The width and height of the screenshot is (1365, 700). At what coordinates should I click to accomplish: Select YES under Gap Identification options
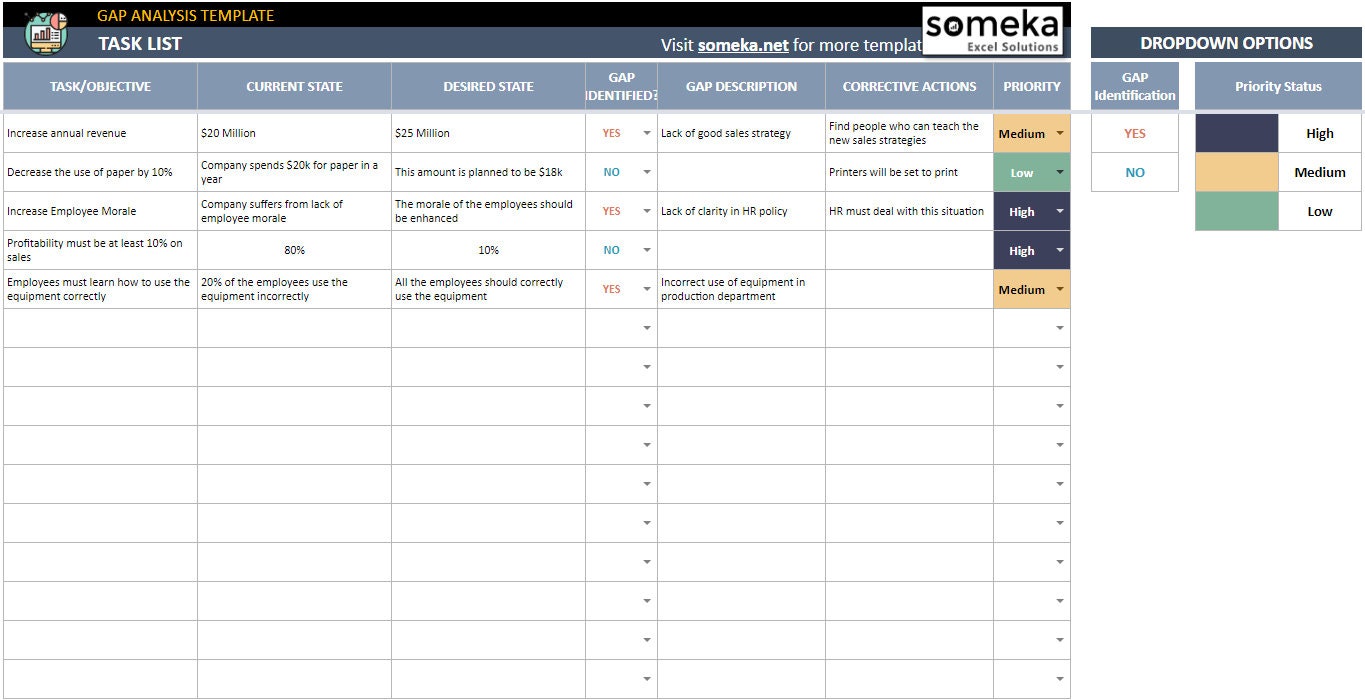click(1134, 133)
